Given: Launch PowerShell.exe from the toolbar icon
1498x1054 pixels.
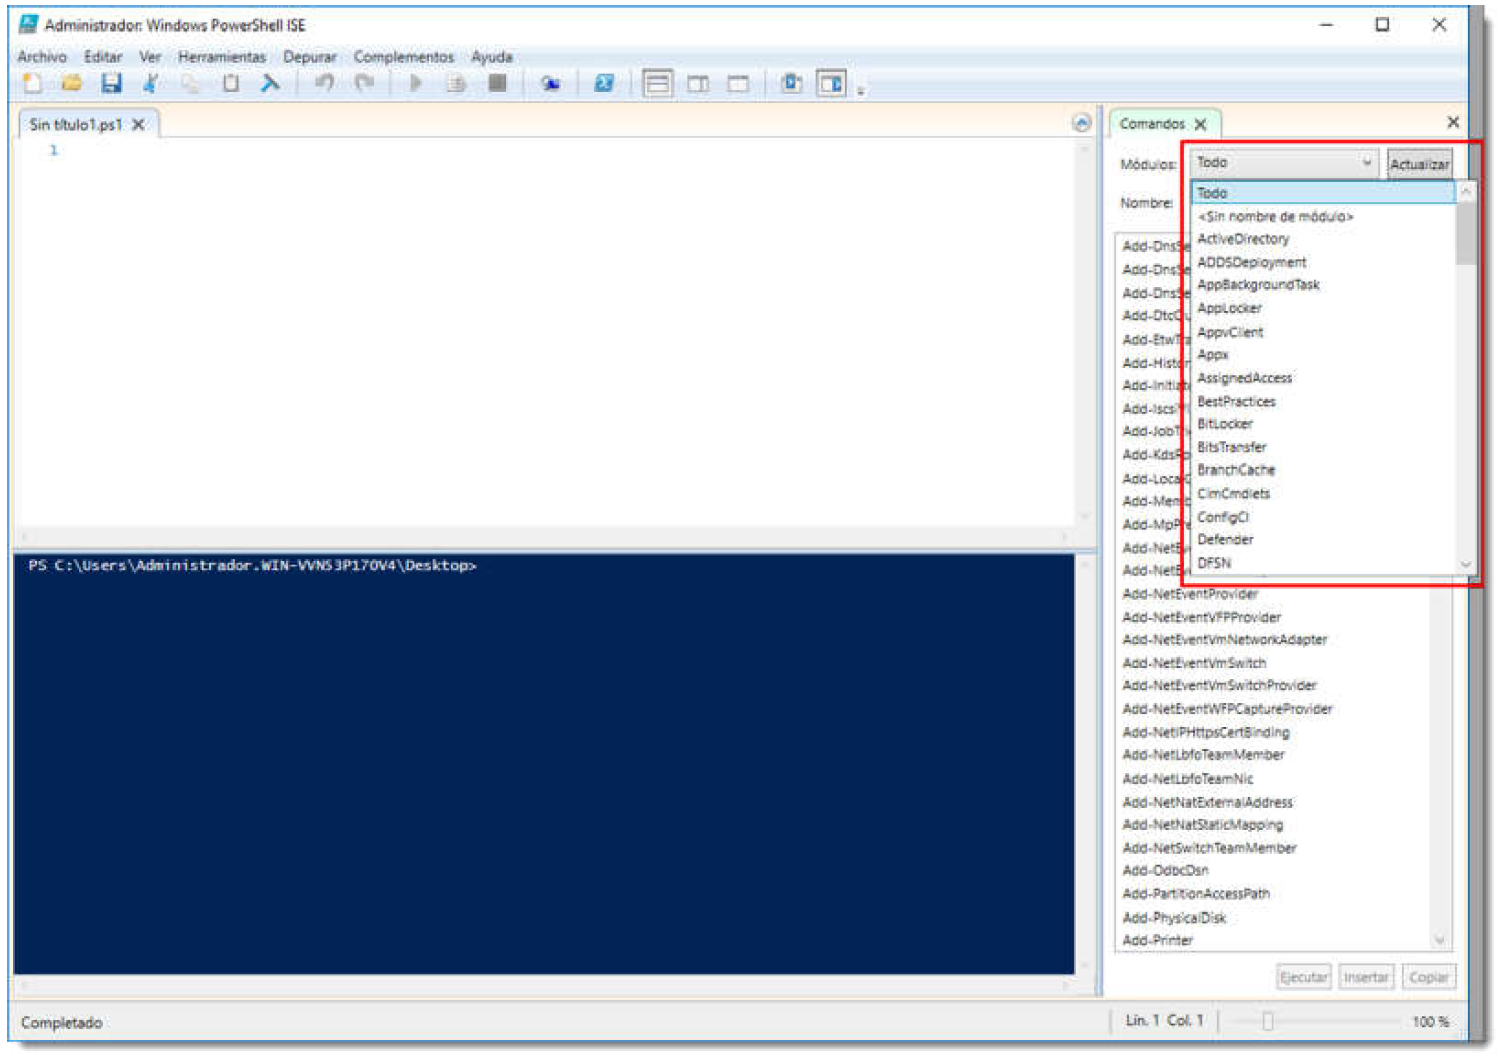Looking at the screenshot, I should (x=604, y=84).
